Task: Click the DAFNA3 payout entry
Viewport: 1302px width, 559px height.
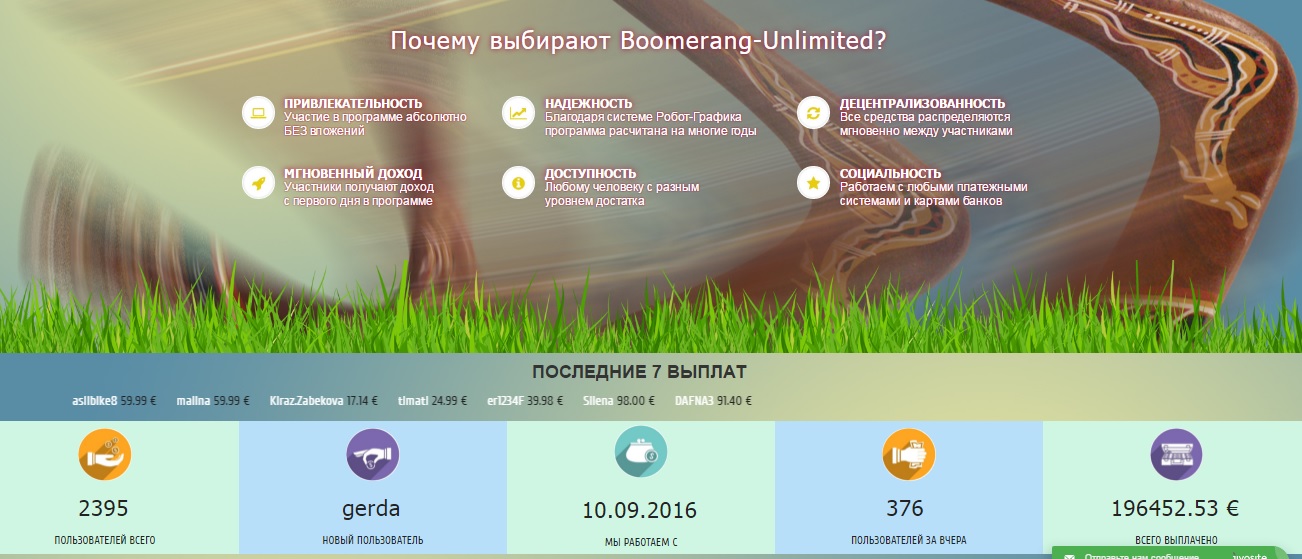Action: (x=711, y=401)
